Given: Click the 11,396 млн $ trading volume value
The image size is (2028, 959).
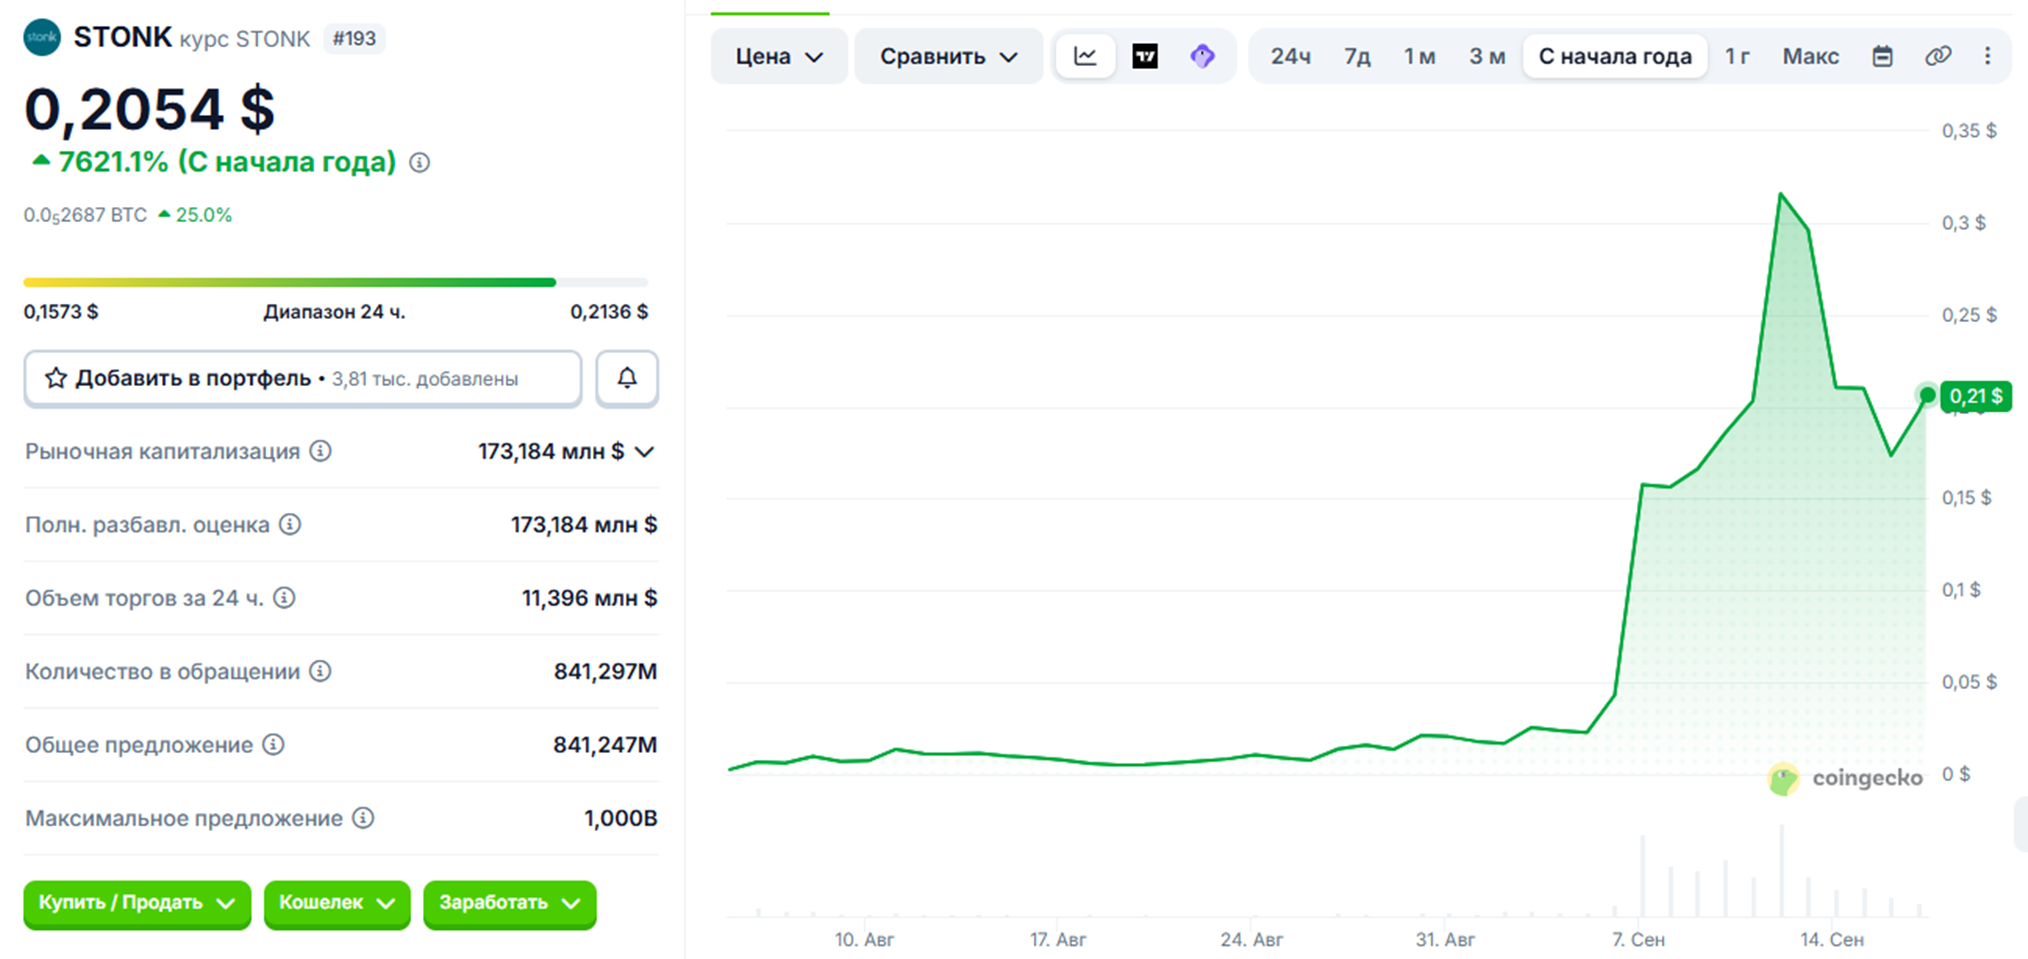Looking at the screenshot, I should click(x=589, y=598).
